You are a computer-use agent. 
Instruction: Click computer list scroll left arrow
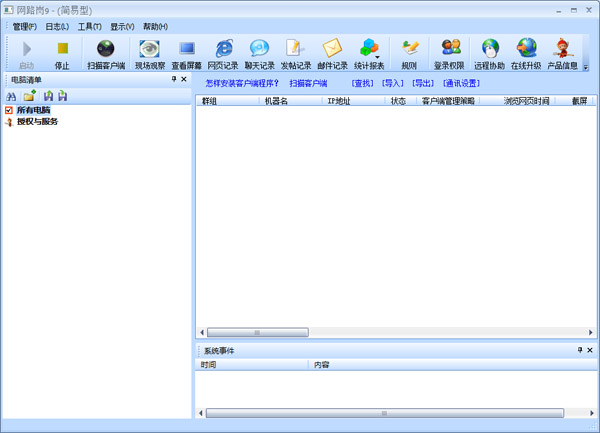click(202, 332)
